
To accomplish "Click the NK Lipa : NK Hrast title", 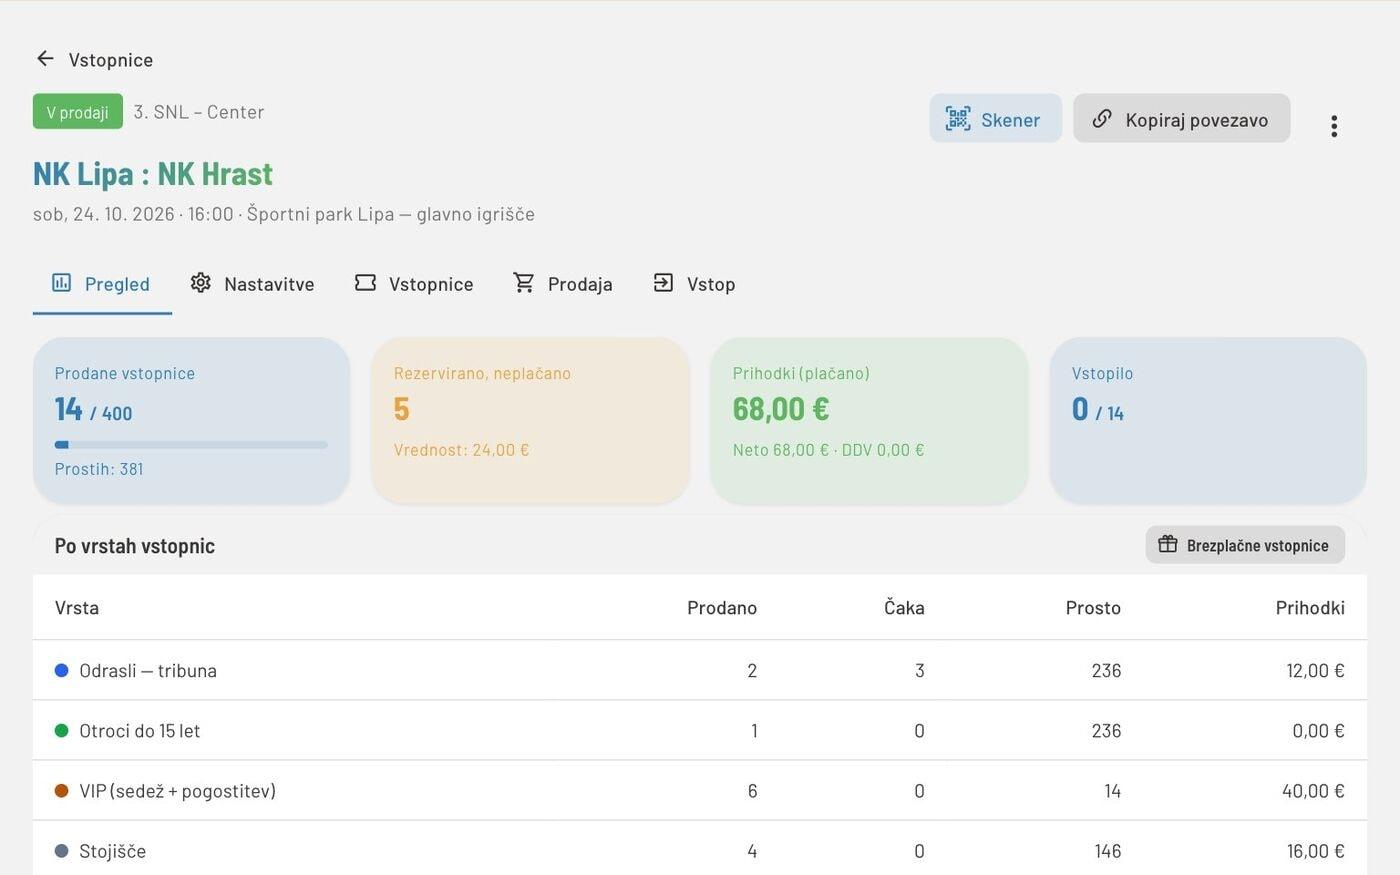I will tap(153, 173).
